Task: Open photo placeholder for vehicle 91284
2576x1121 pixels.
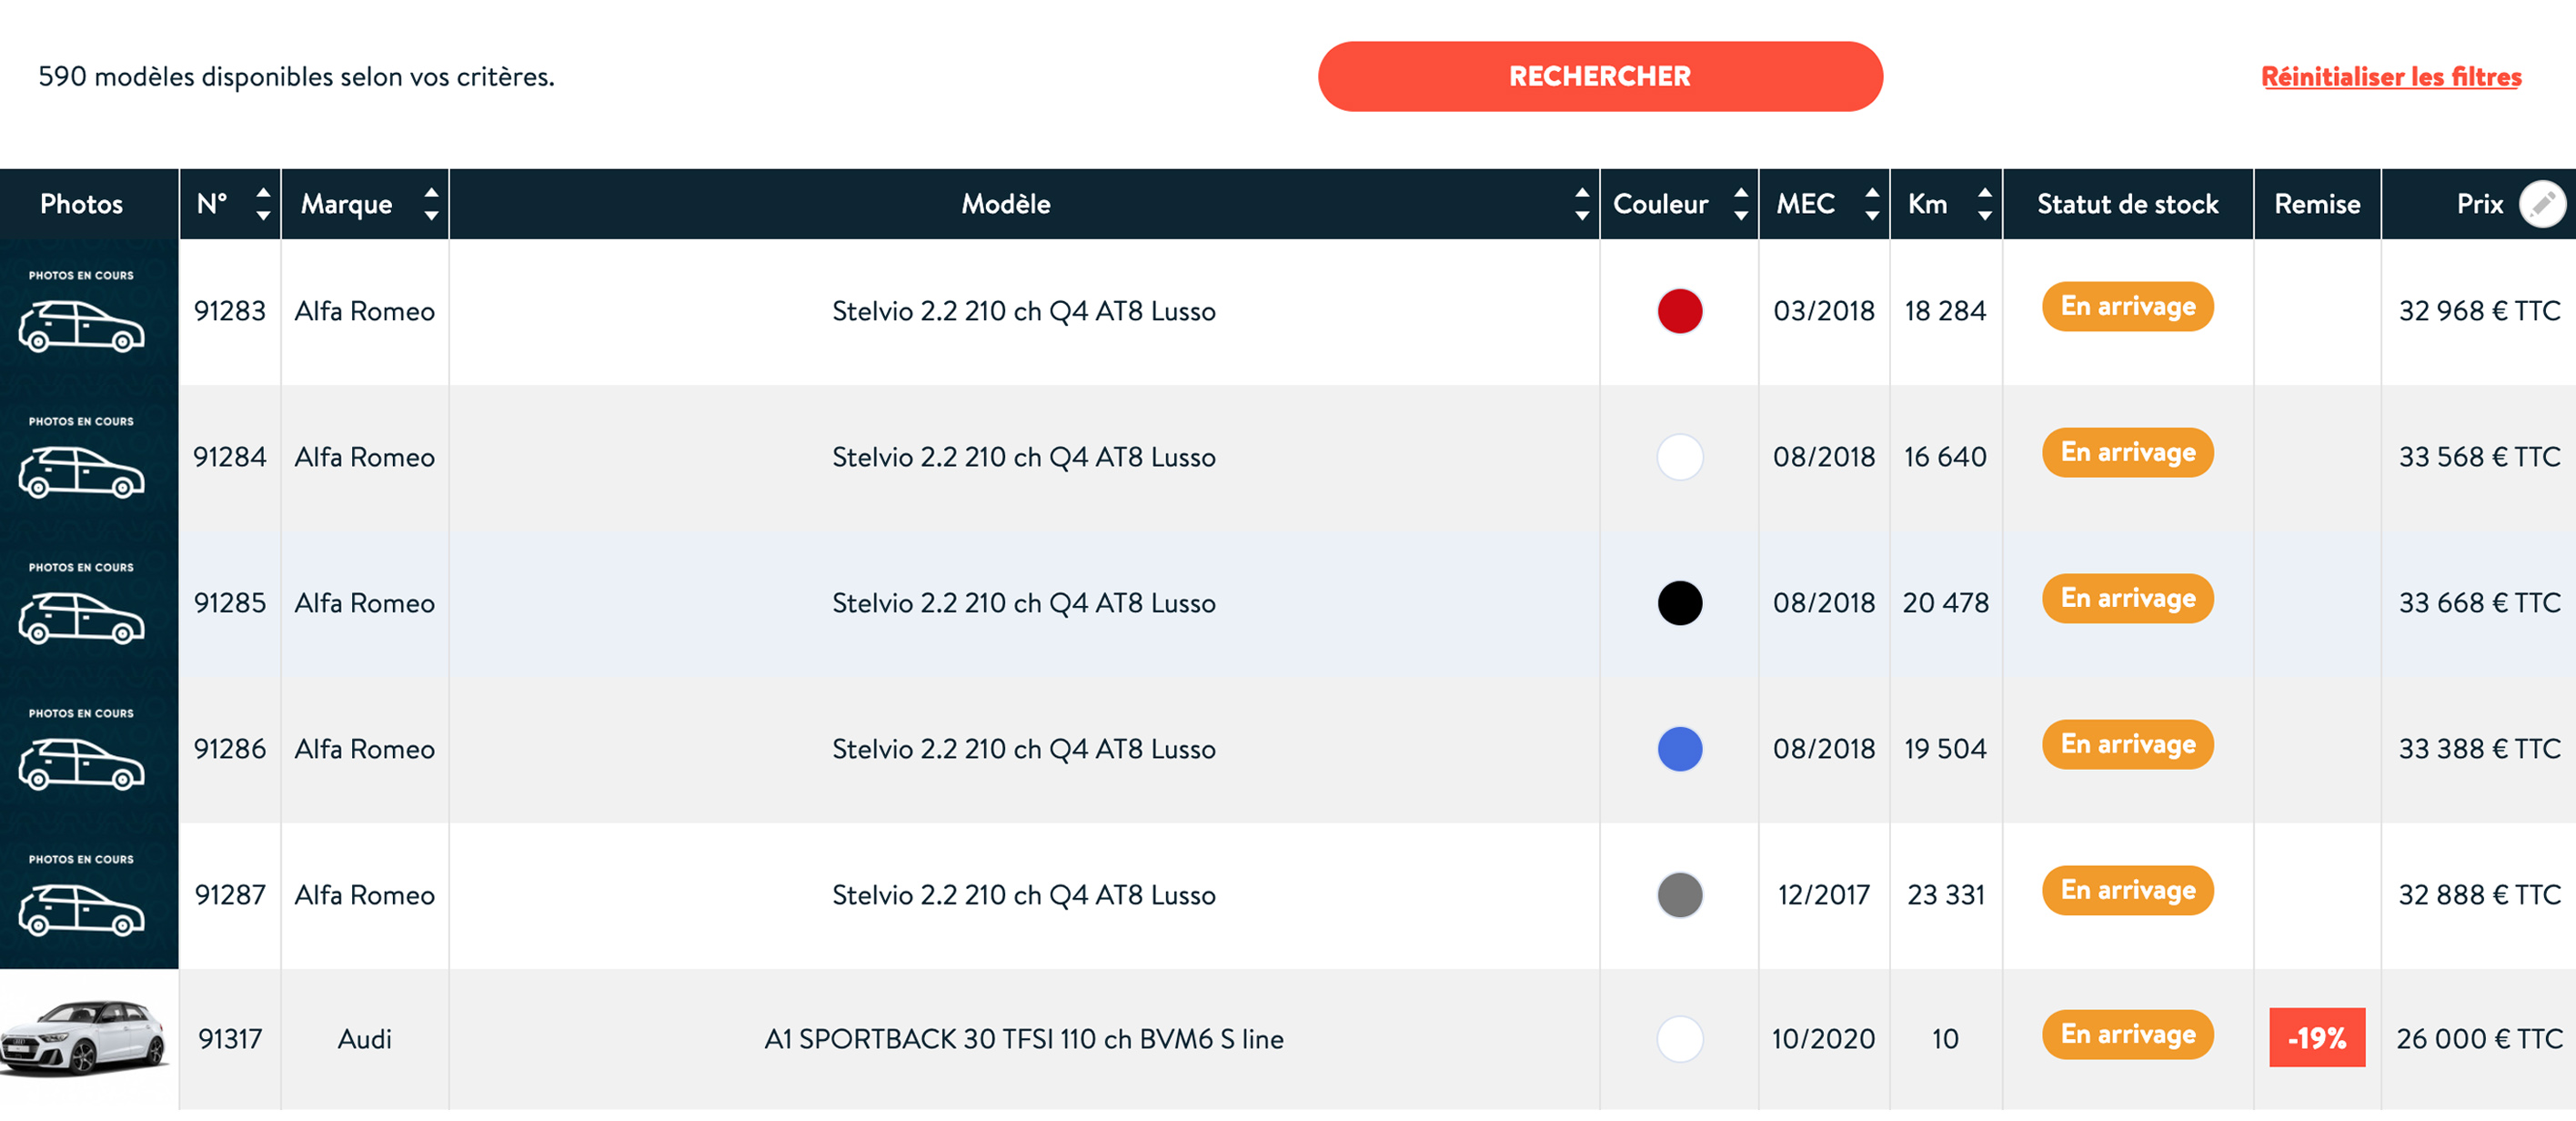Action: [89, 457]
